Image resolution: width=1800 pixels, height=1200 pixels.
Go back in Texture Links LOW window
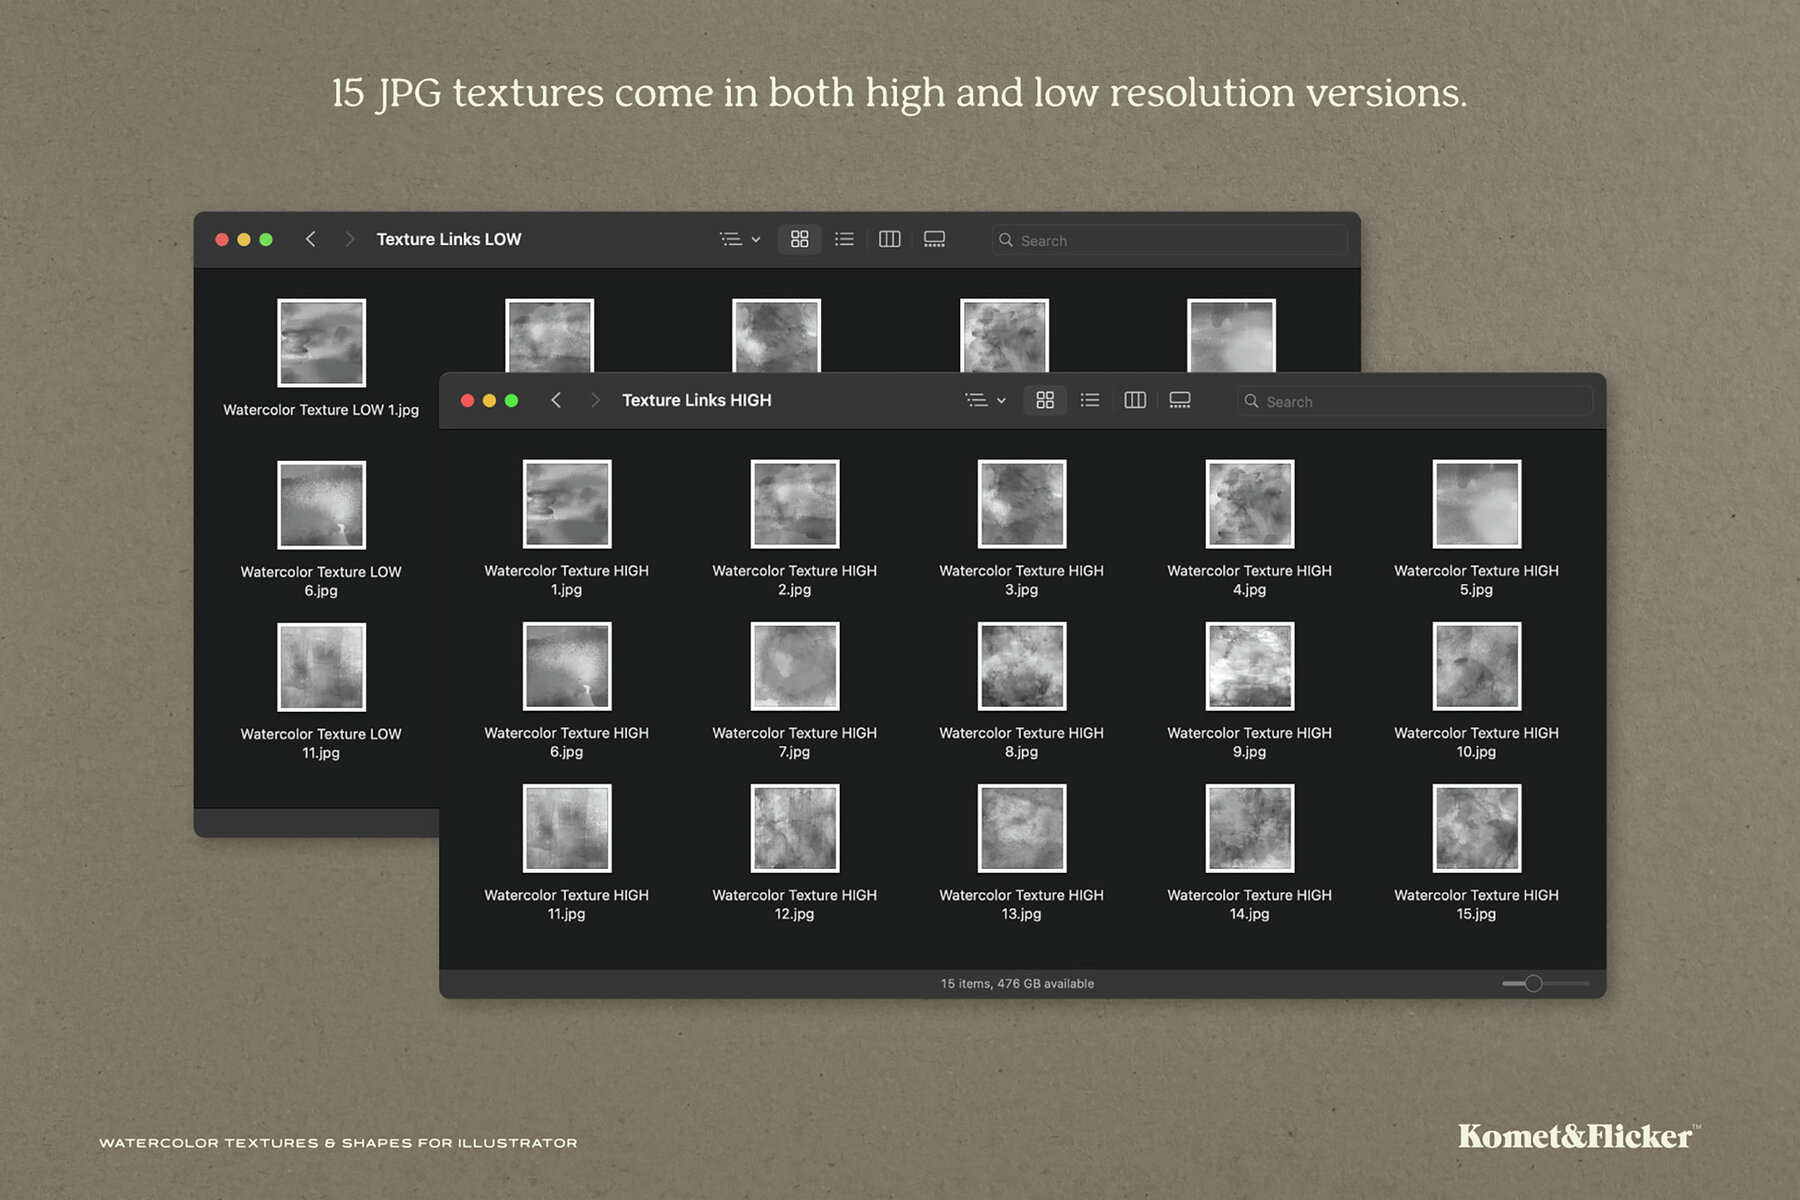[311, 239]
